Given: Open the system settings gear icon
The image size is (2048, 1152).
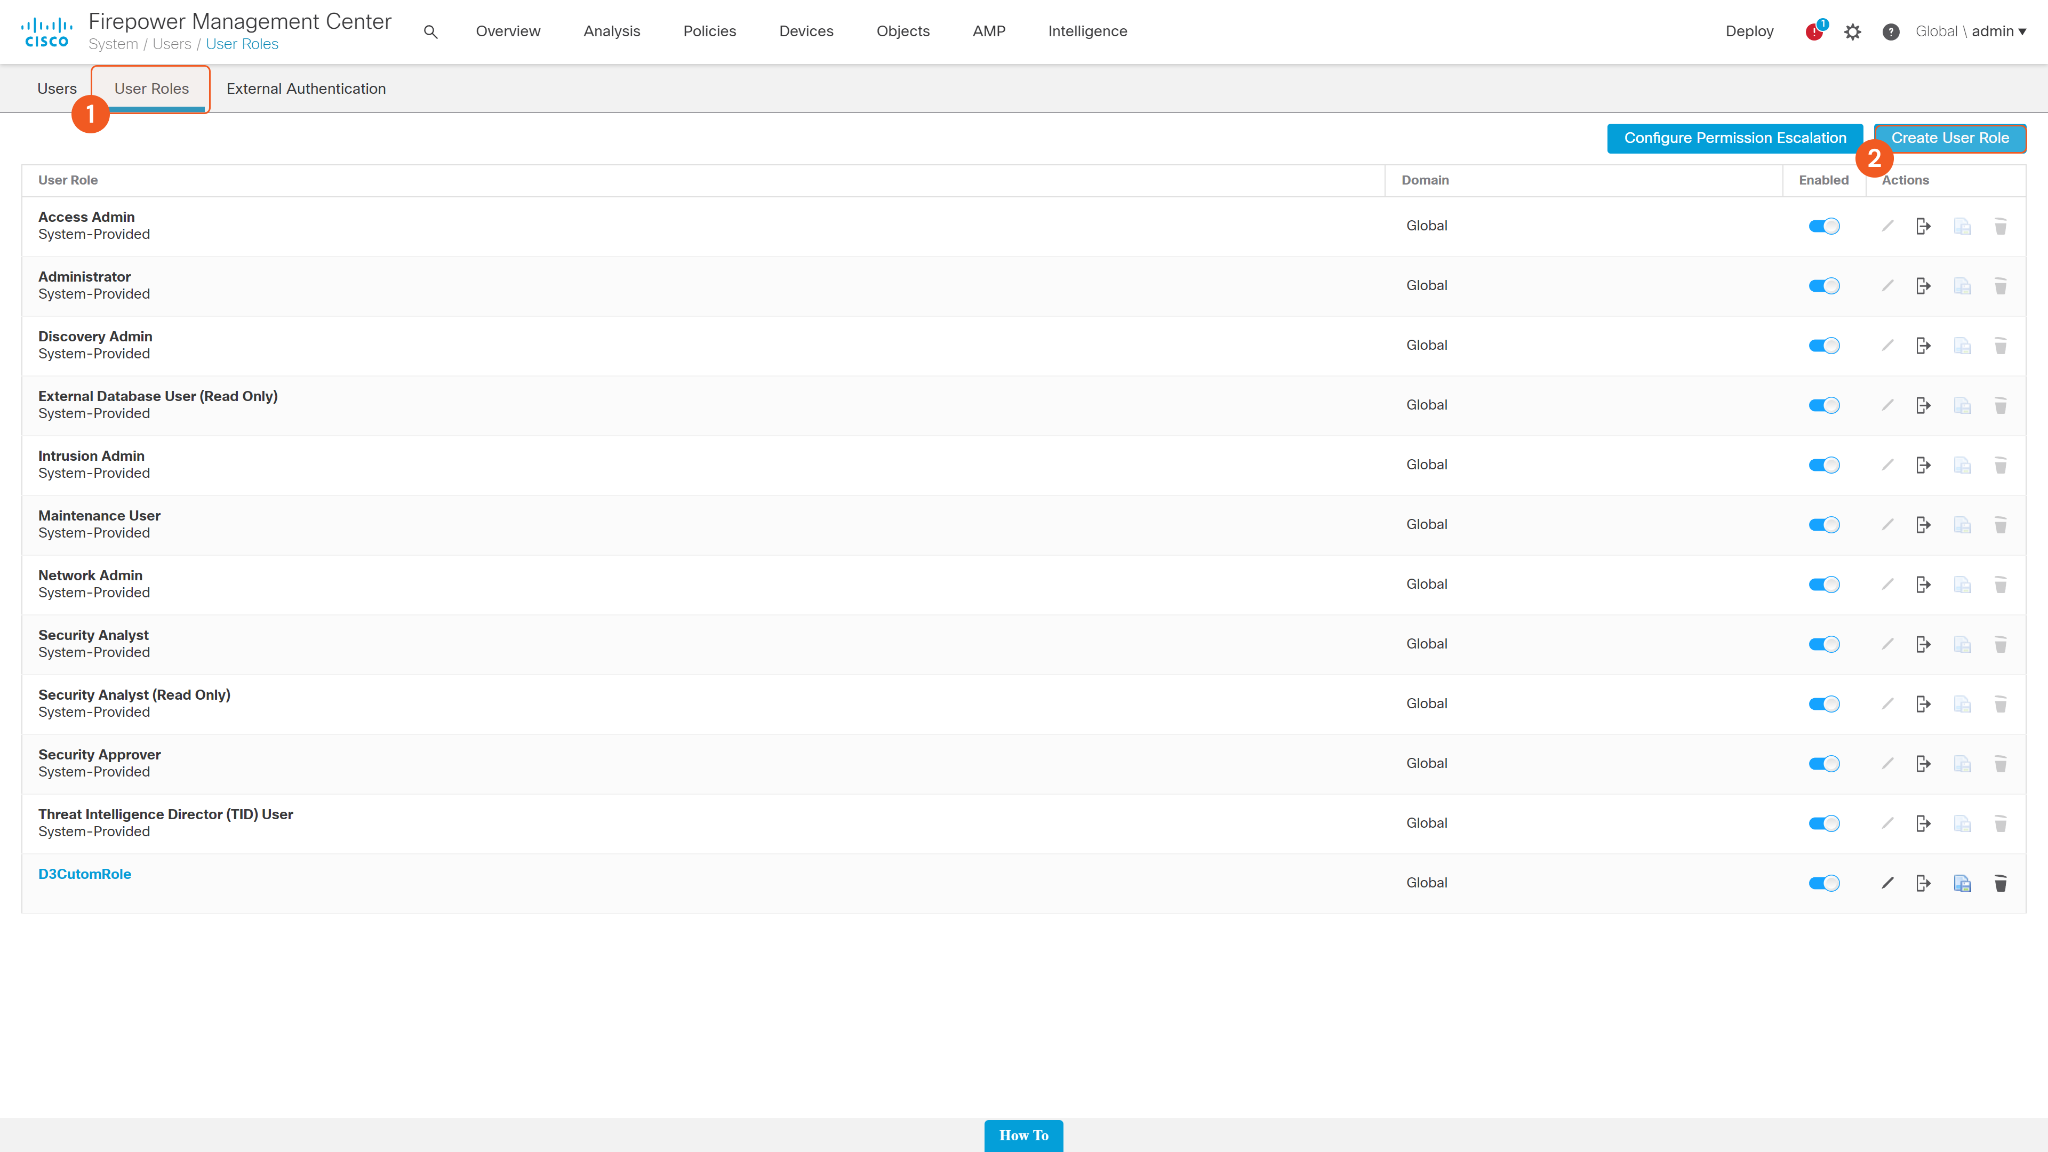Looking at the screenshot, I should [x=1853, y=32].
